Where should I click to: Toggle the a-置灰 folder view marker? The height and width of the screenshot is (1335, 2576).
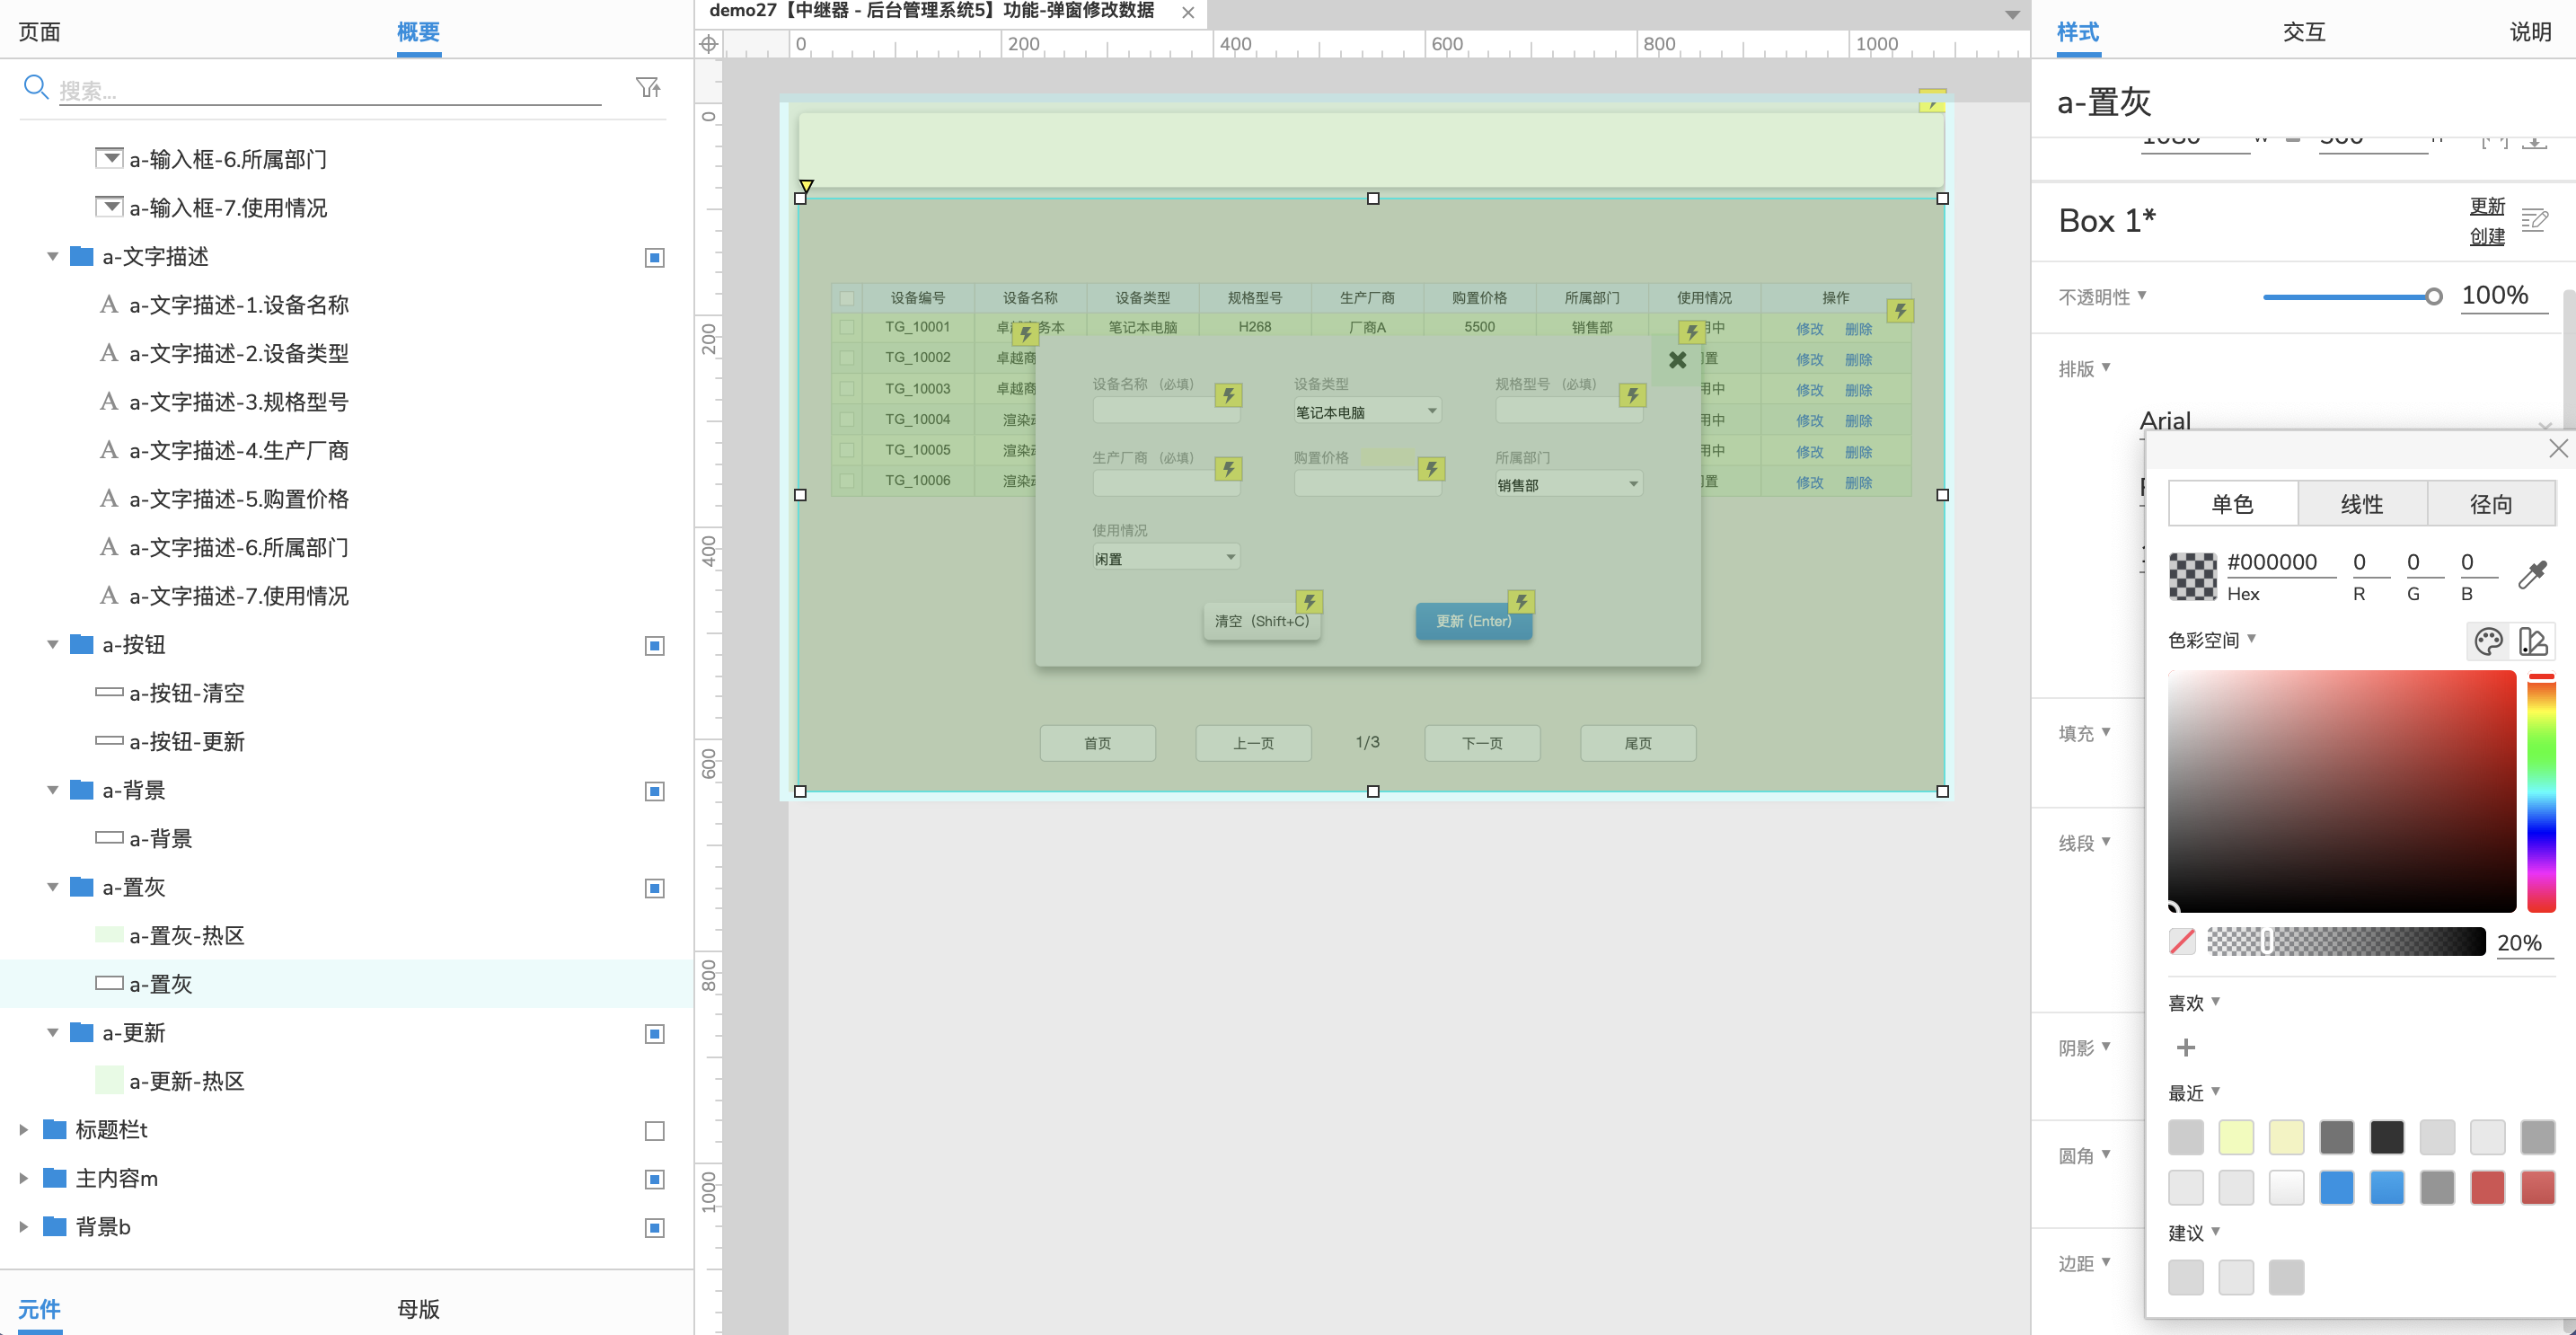coord(655,889)
